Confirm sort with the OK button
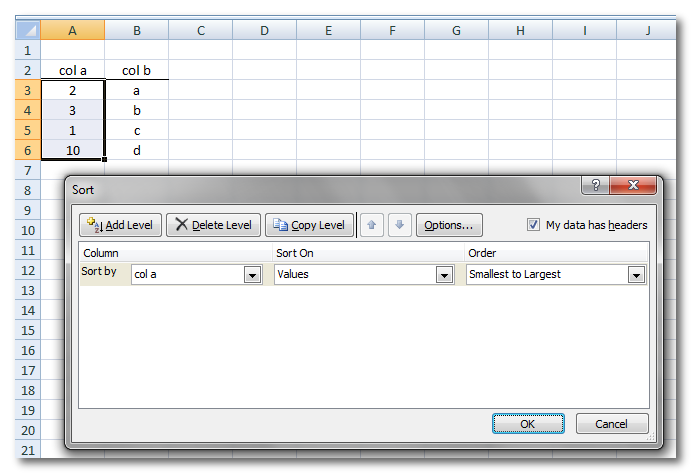 pos(528,424)
